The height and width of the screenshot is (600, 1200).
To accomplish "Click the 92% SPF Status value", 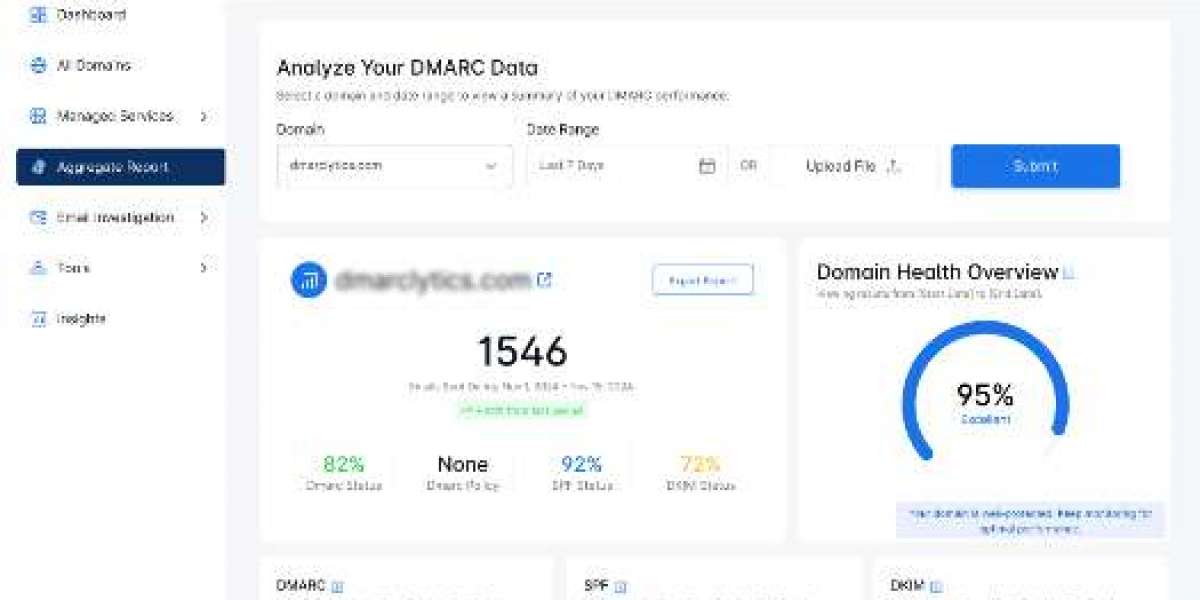I will coord(581,464).
